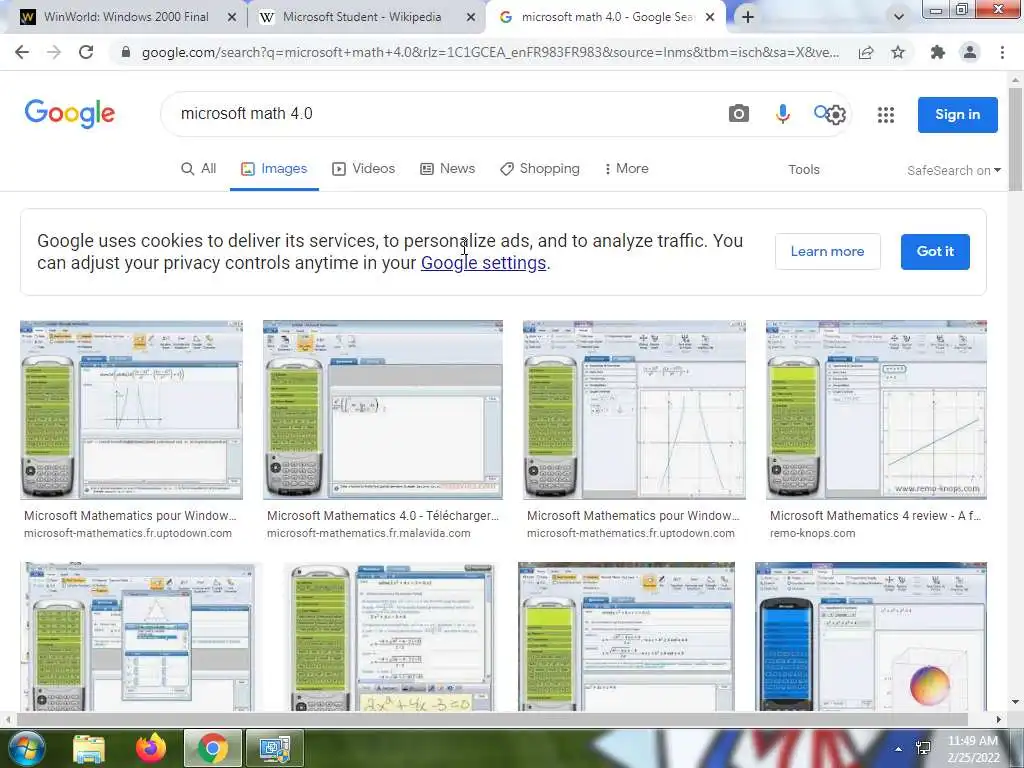Open the Google settings link

(483, 263)
